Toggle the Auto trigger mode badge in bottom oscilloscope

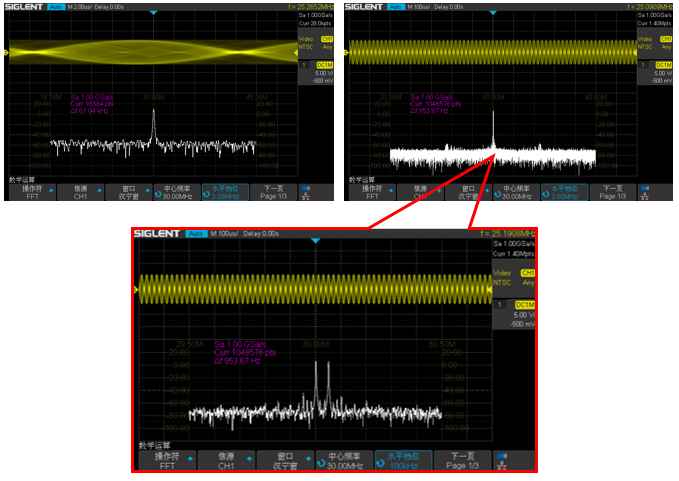click(x=197, y=234)
